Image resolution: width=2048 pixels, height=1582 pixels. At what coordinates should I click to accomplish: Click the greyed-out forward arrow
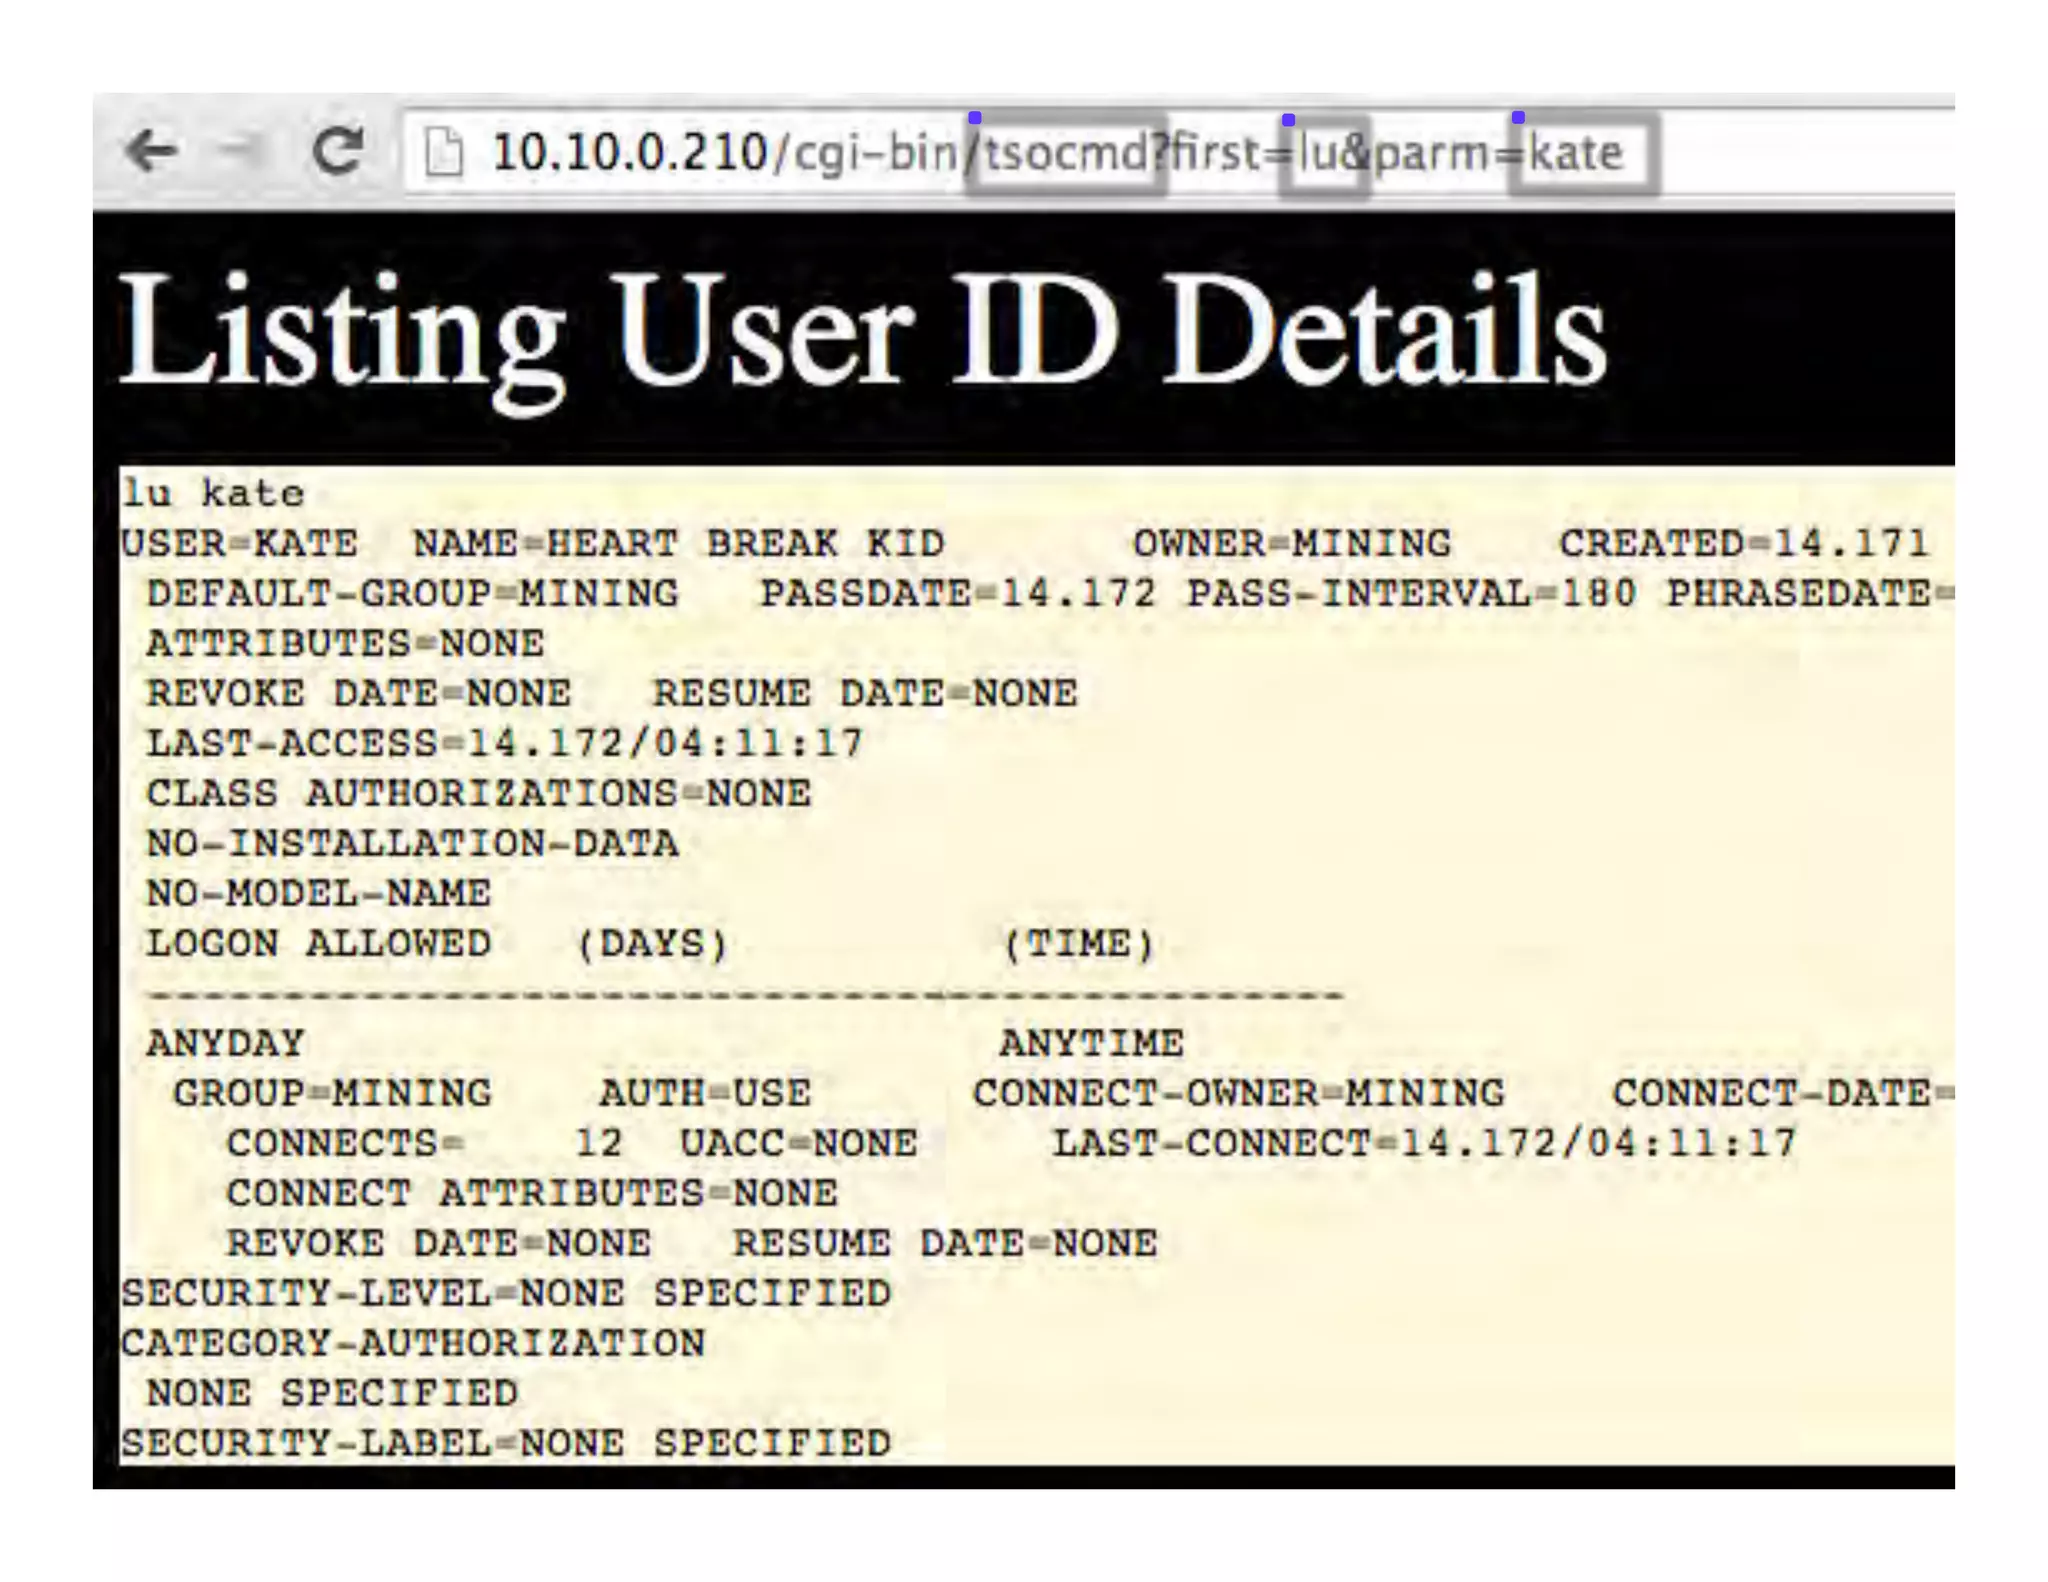238,150
